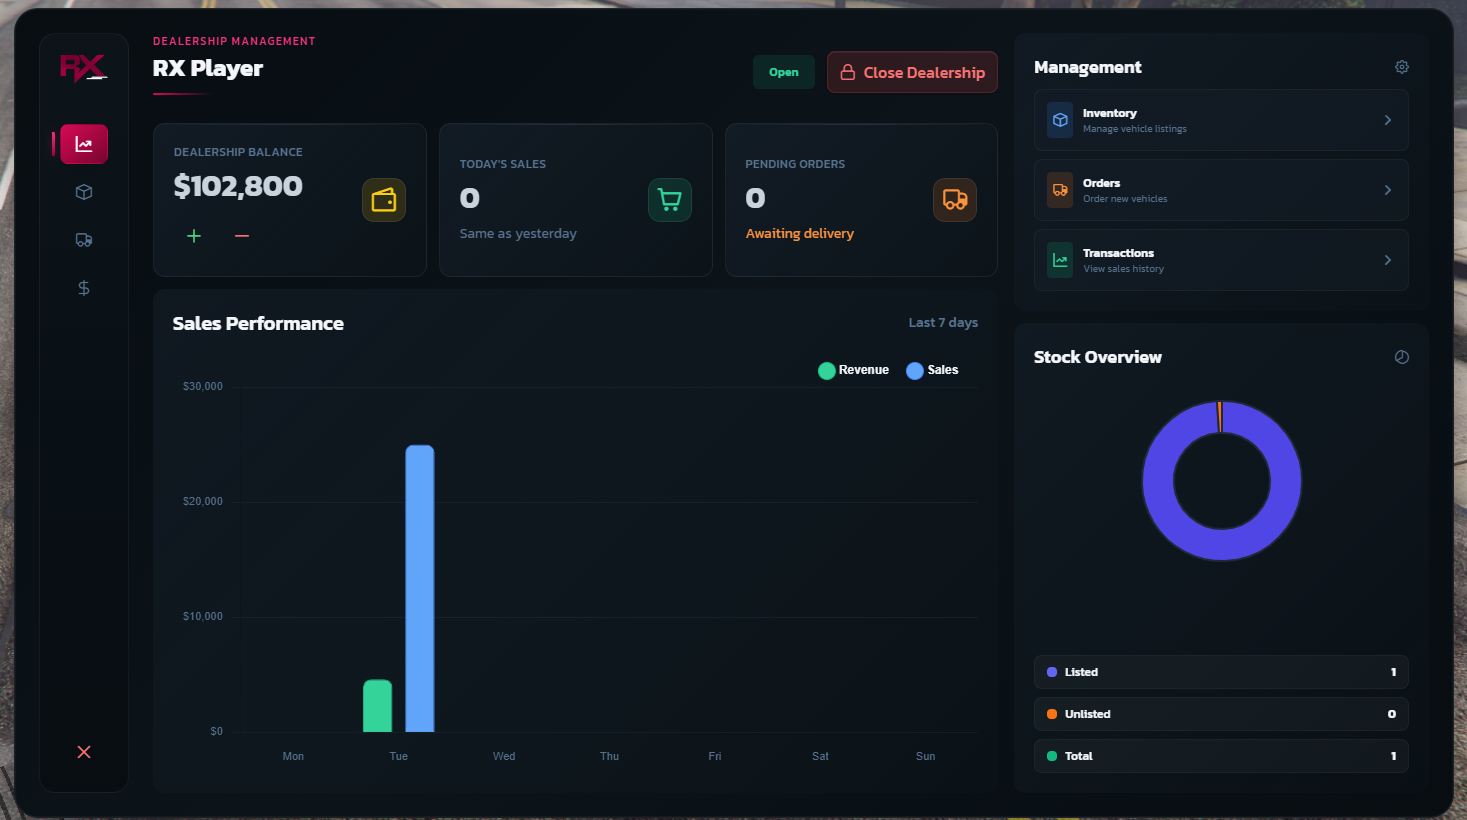Click the clock icon in Stock Overview
Viewport: 1467px width, 820px height.
pos(1401,356)
